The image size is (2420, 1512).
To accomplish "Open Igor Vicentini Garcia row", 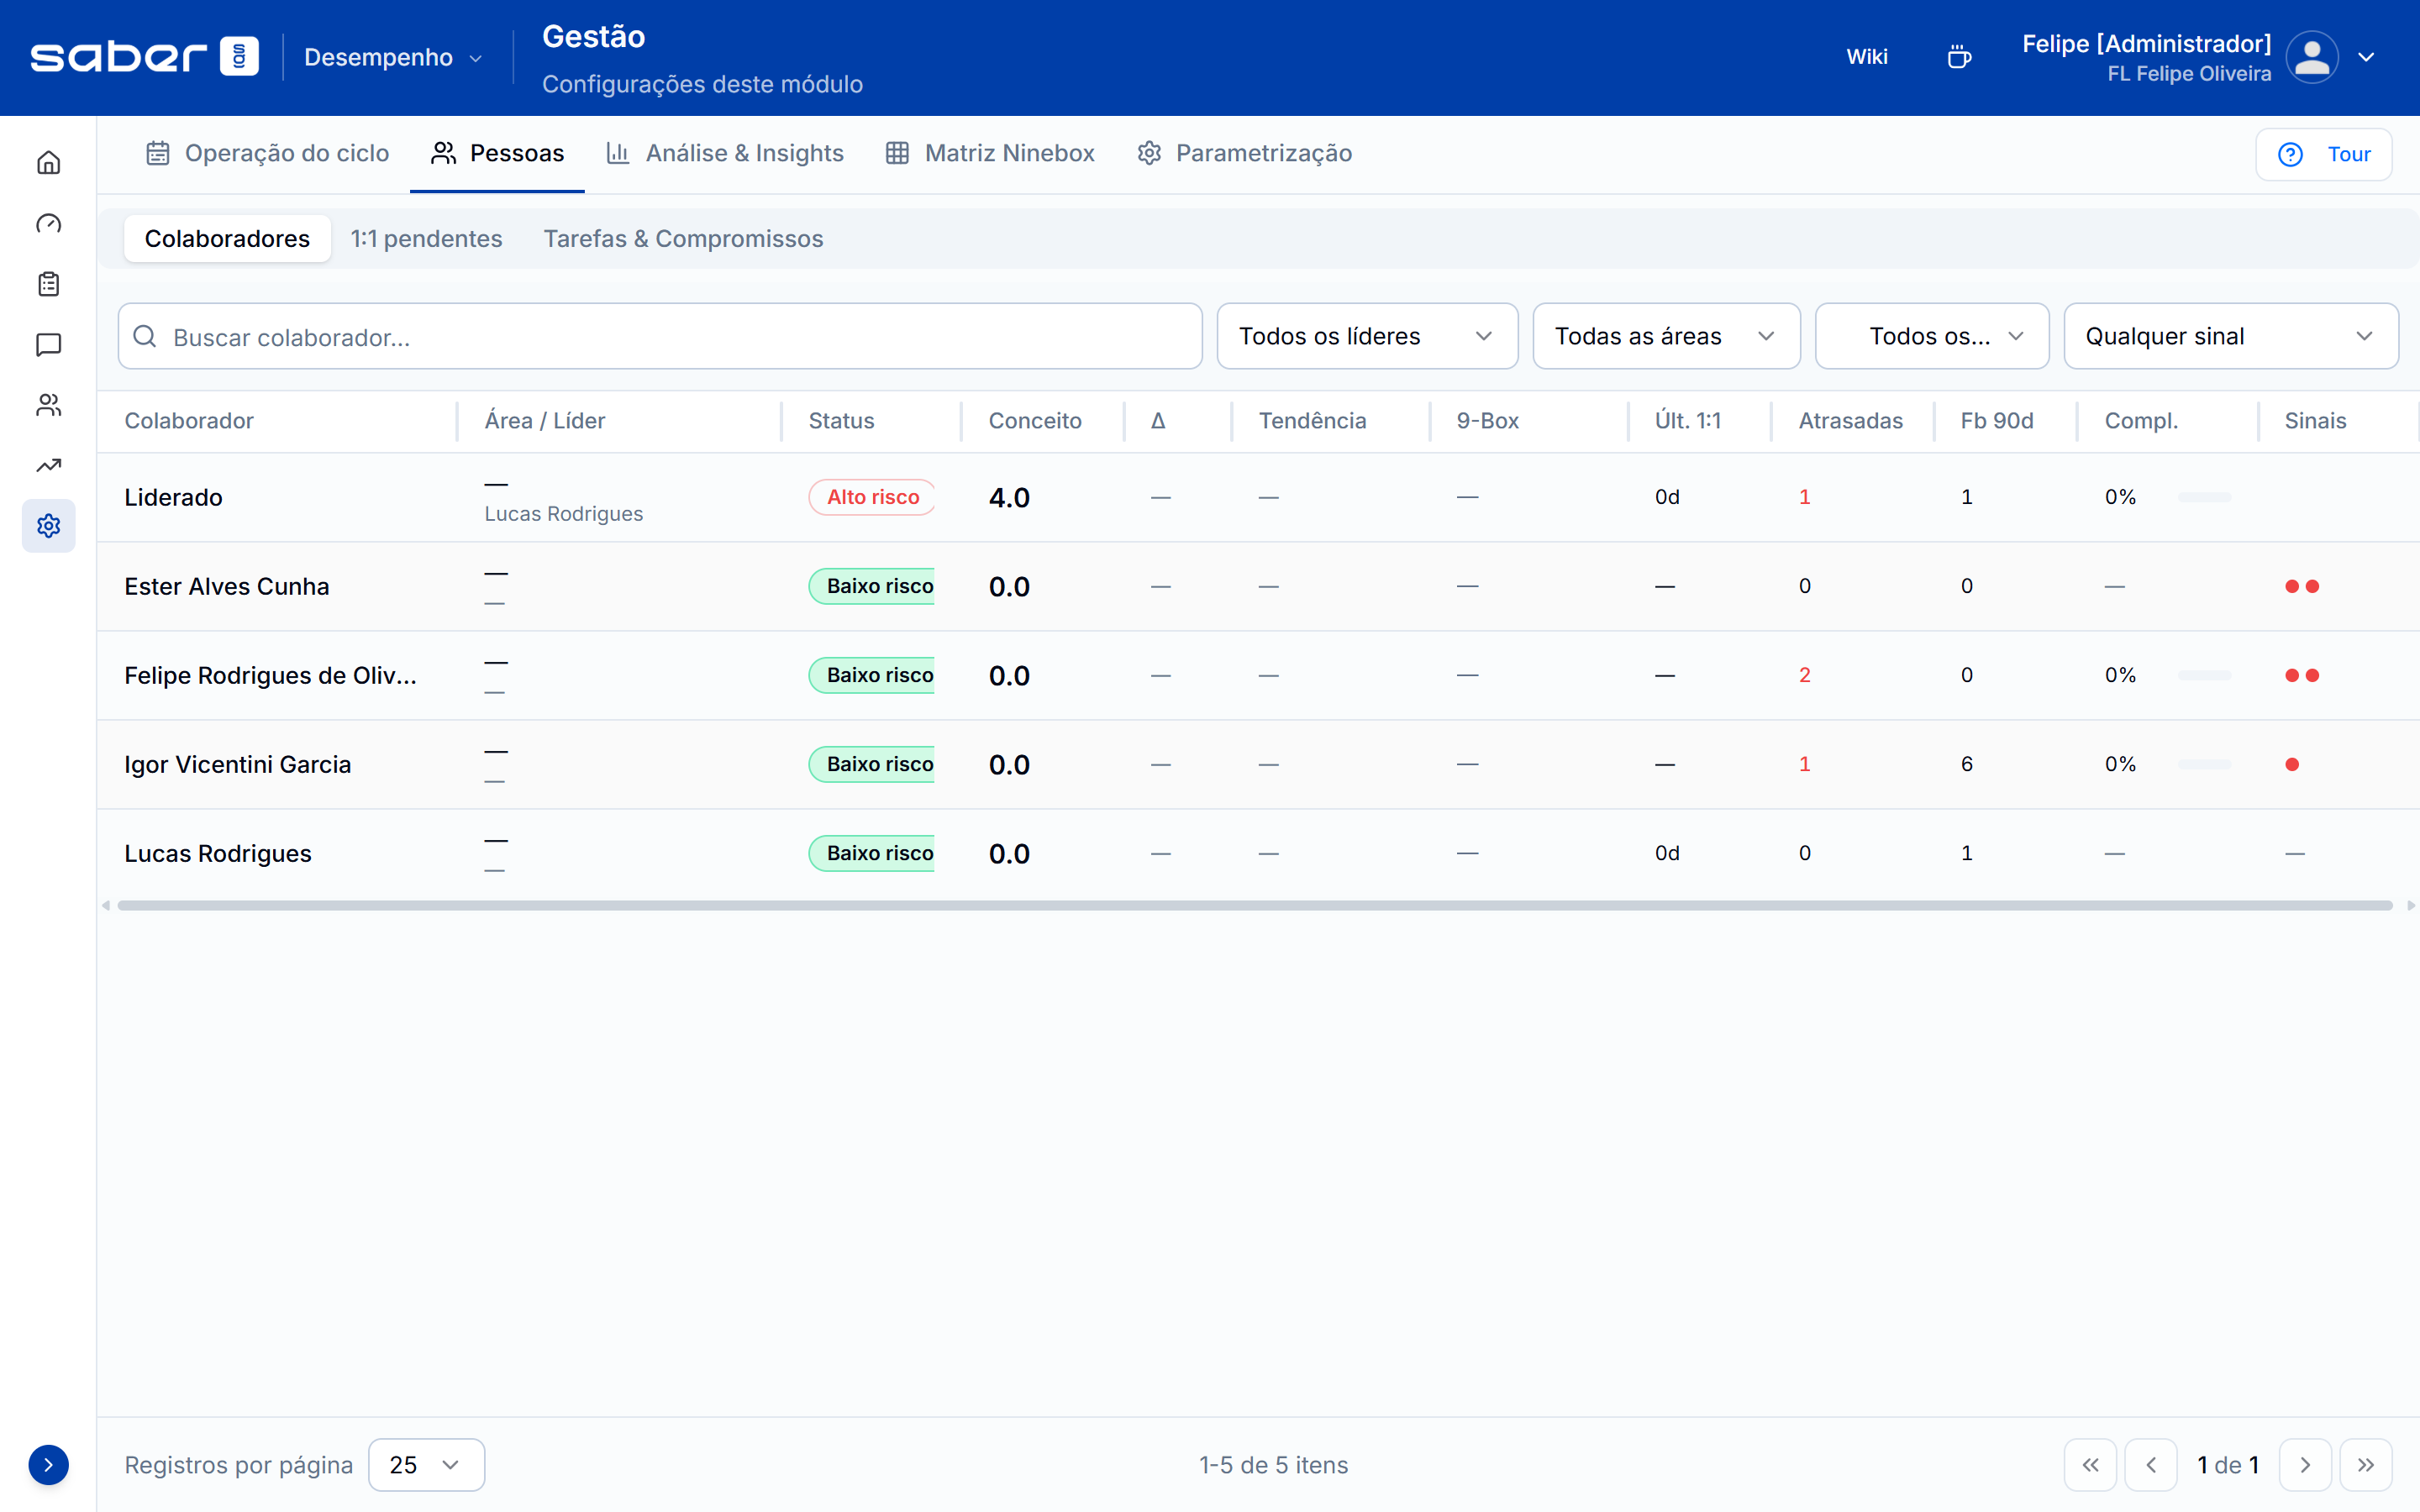I will click(1258, 764).
